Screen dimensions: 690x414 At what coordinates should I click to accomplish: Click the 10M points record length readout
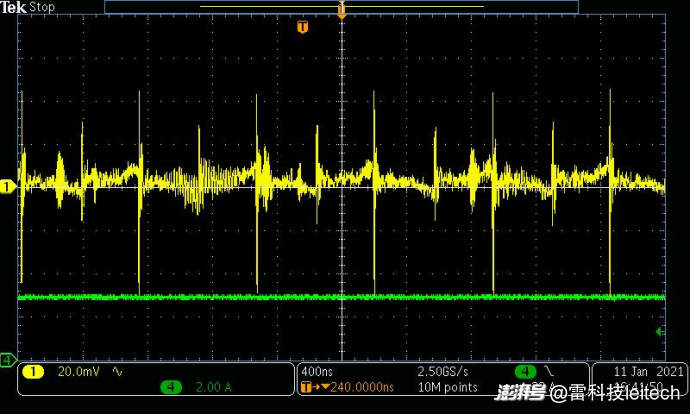click(x=447, y=386)
